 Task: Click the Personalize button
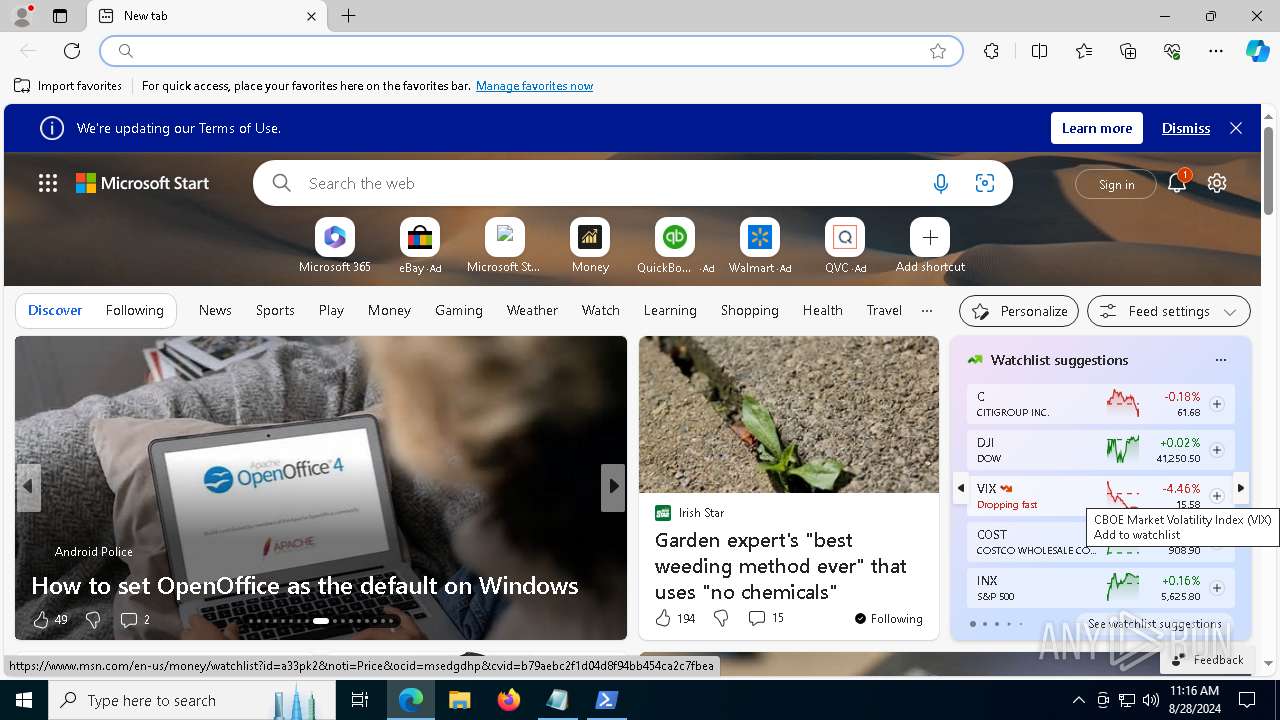[1019, 311]
